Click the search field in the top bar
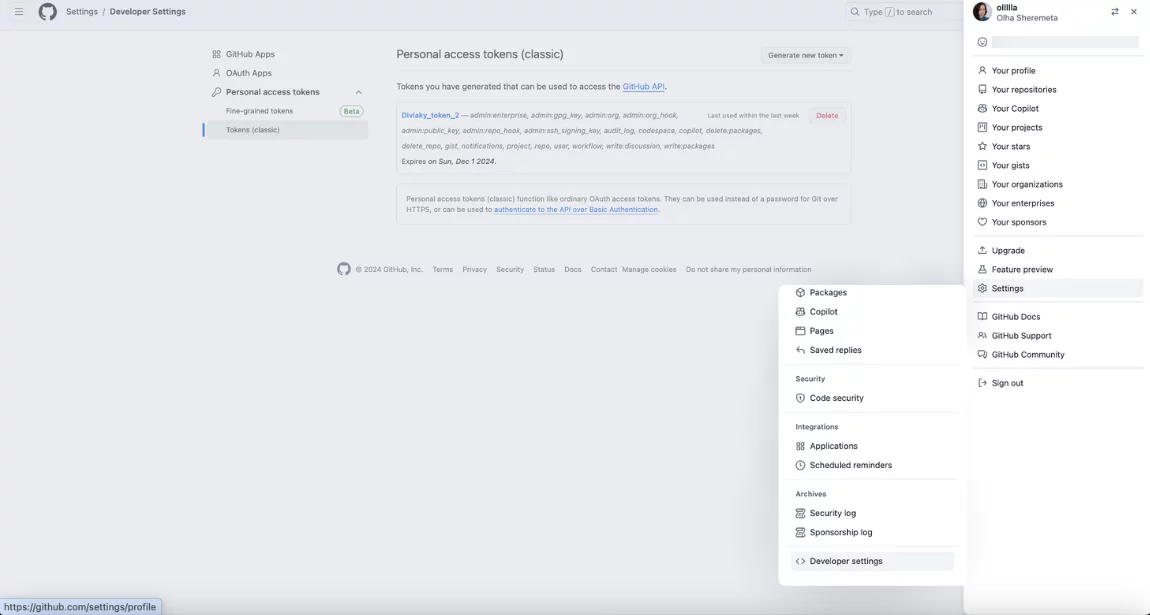The image size is (1150, 615). tap(900, 11)
